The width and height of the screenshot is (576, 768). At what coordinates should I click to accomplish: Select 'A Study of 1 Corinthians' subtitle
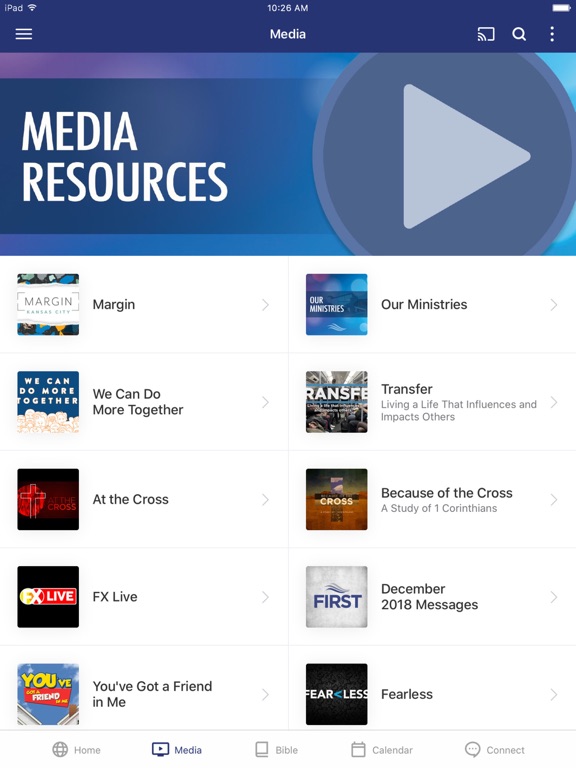coord(439,508)
